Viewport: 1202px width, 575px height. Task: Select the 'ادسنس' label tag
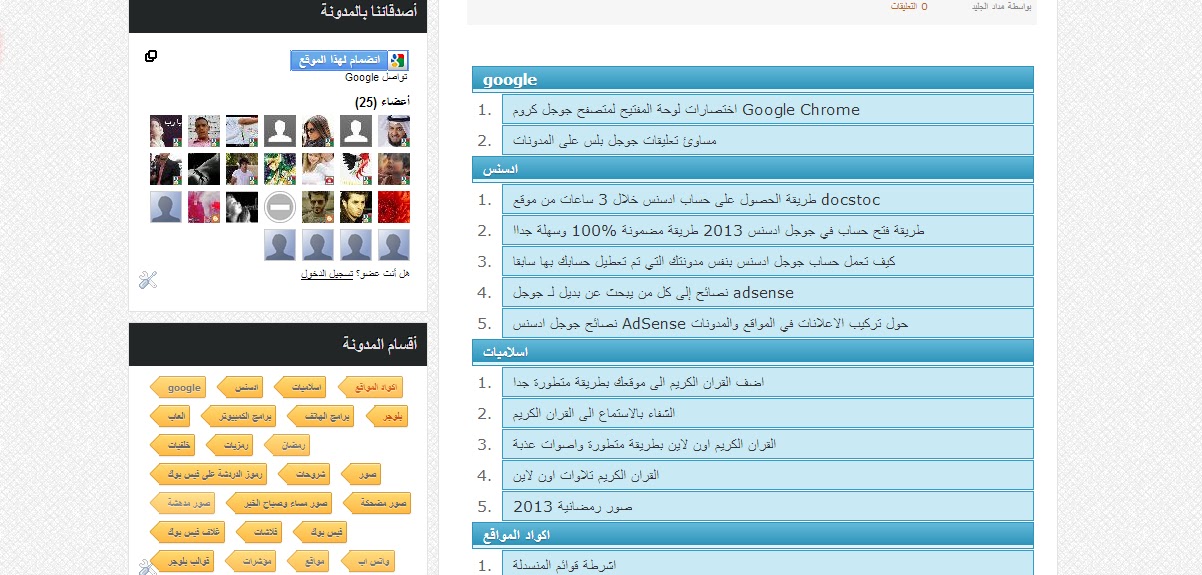[x=242, y=387]
